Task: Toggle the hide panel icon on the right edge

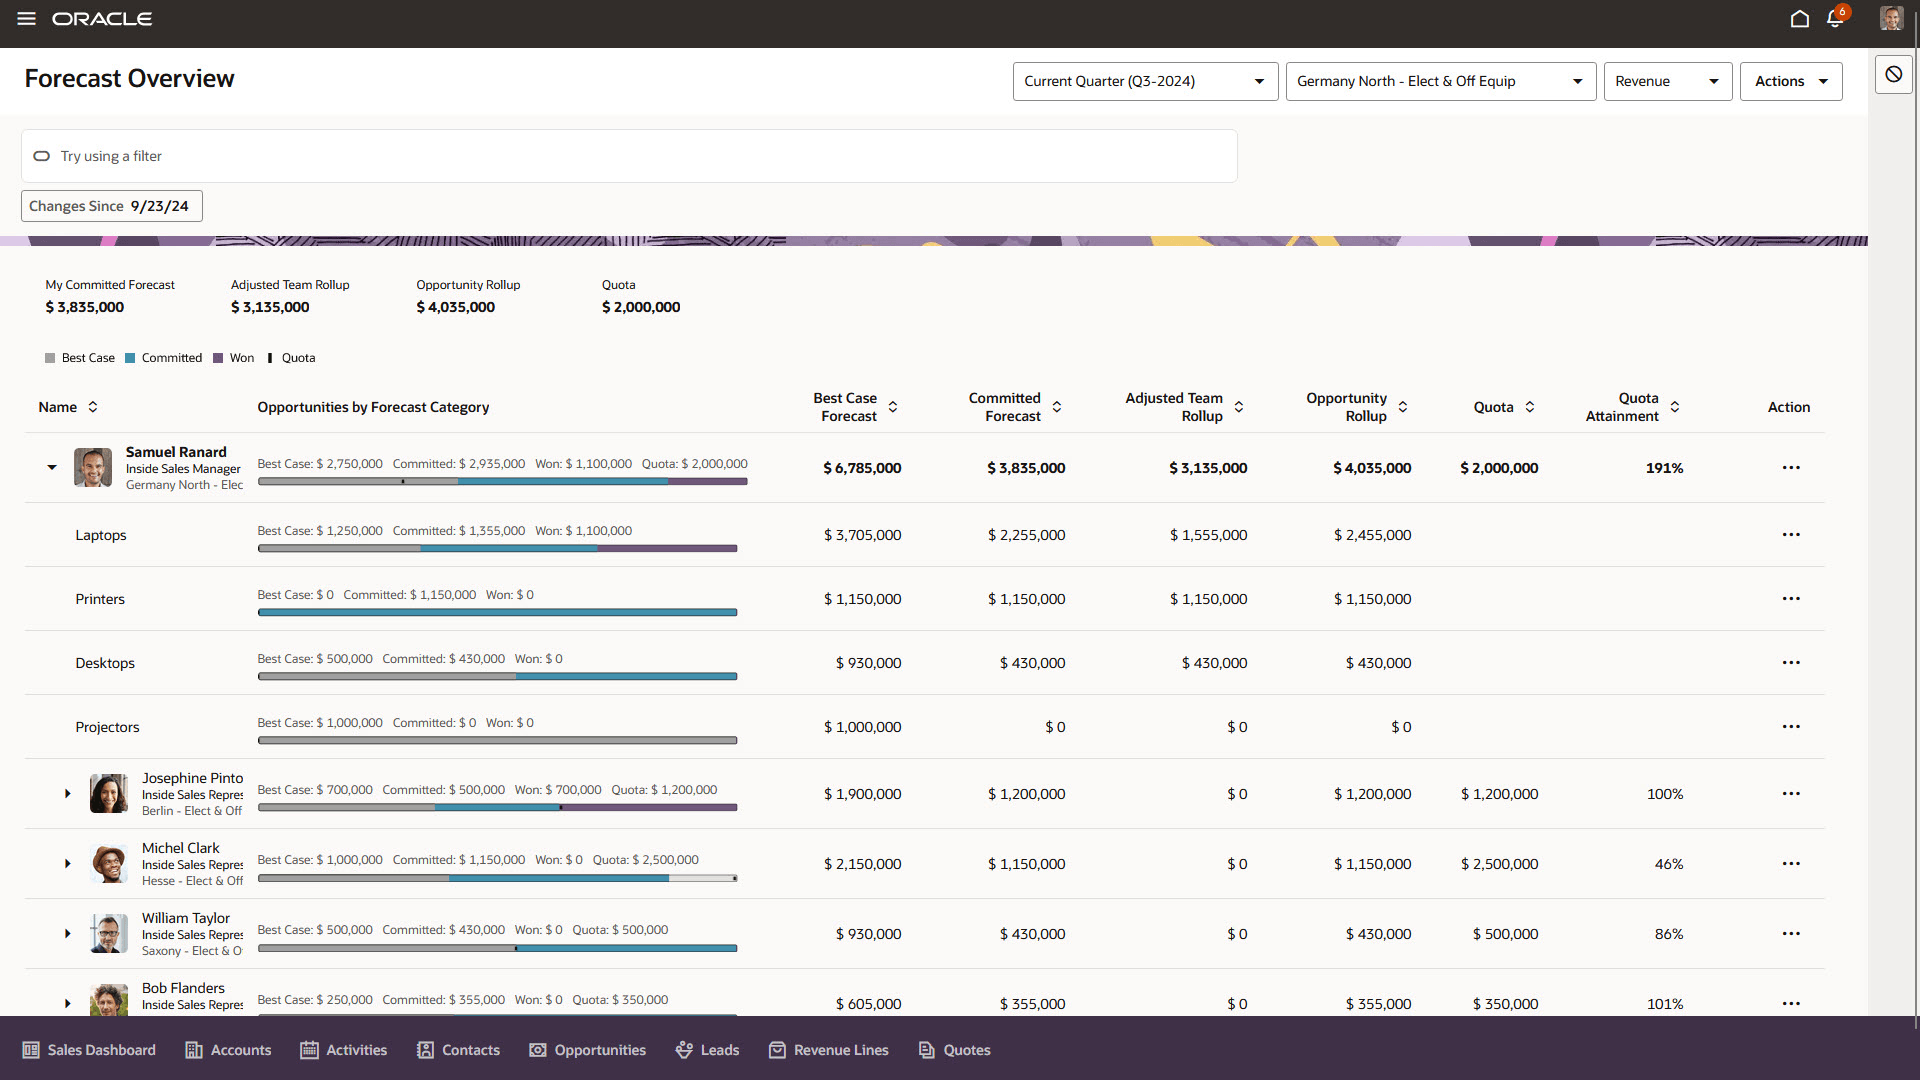Action: click(x=1893, y=73)
